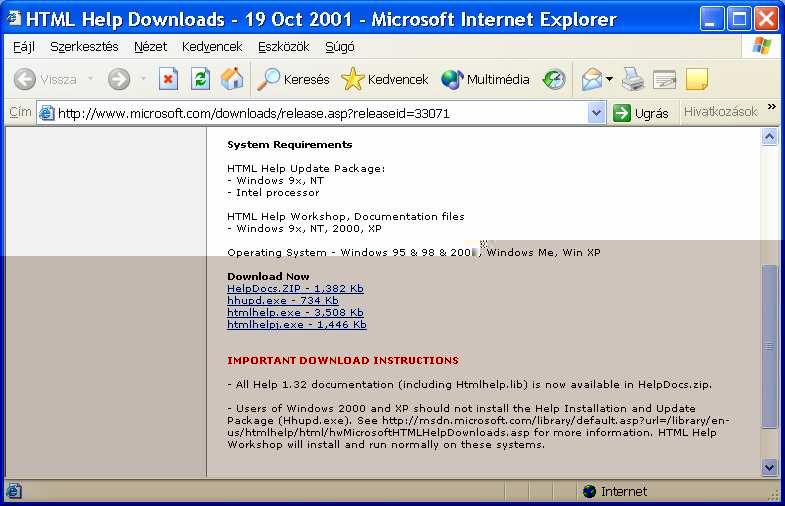This screenshot has height=506, width=785.
Task: Maximize the Internet Explorer window
Action: 739,19
